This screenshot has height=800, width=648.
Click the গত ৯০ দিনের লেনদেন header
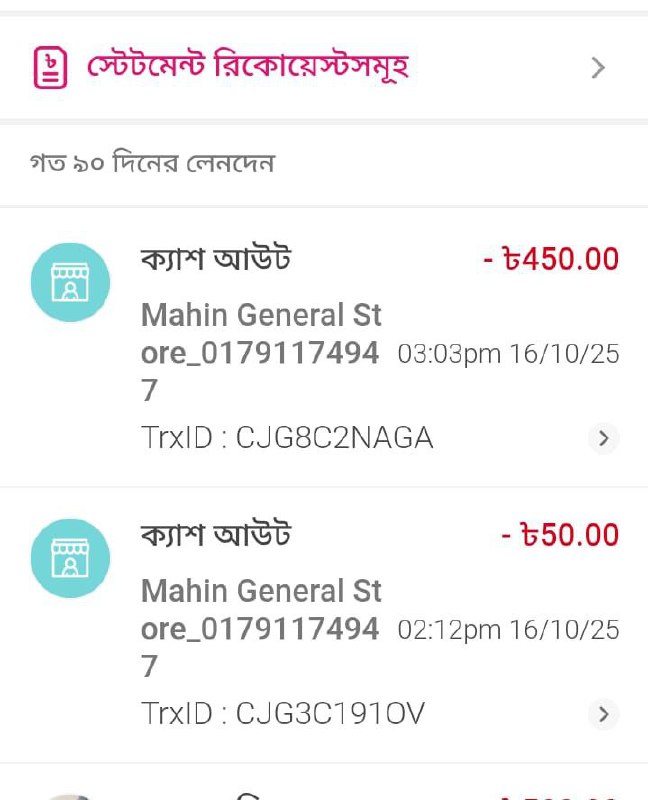[x=152, y=162]
